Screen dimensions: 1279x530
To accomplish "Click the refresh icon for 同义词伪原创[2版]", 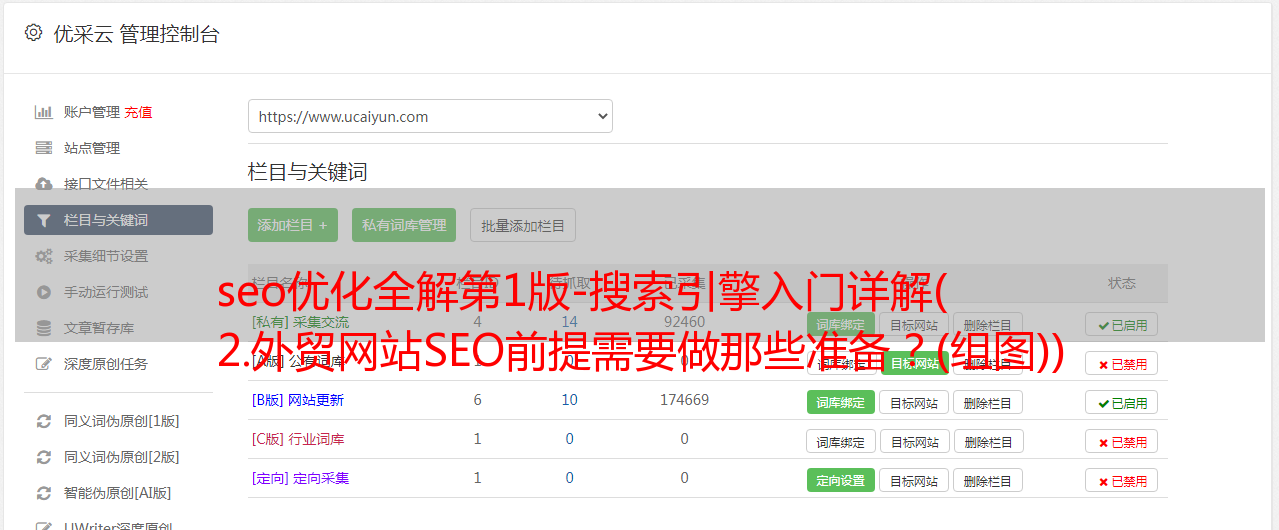I will coord(43,457).
